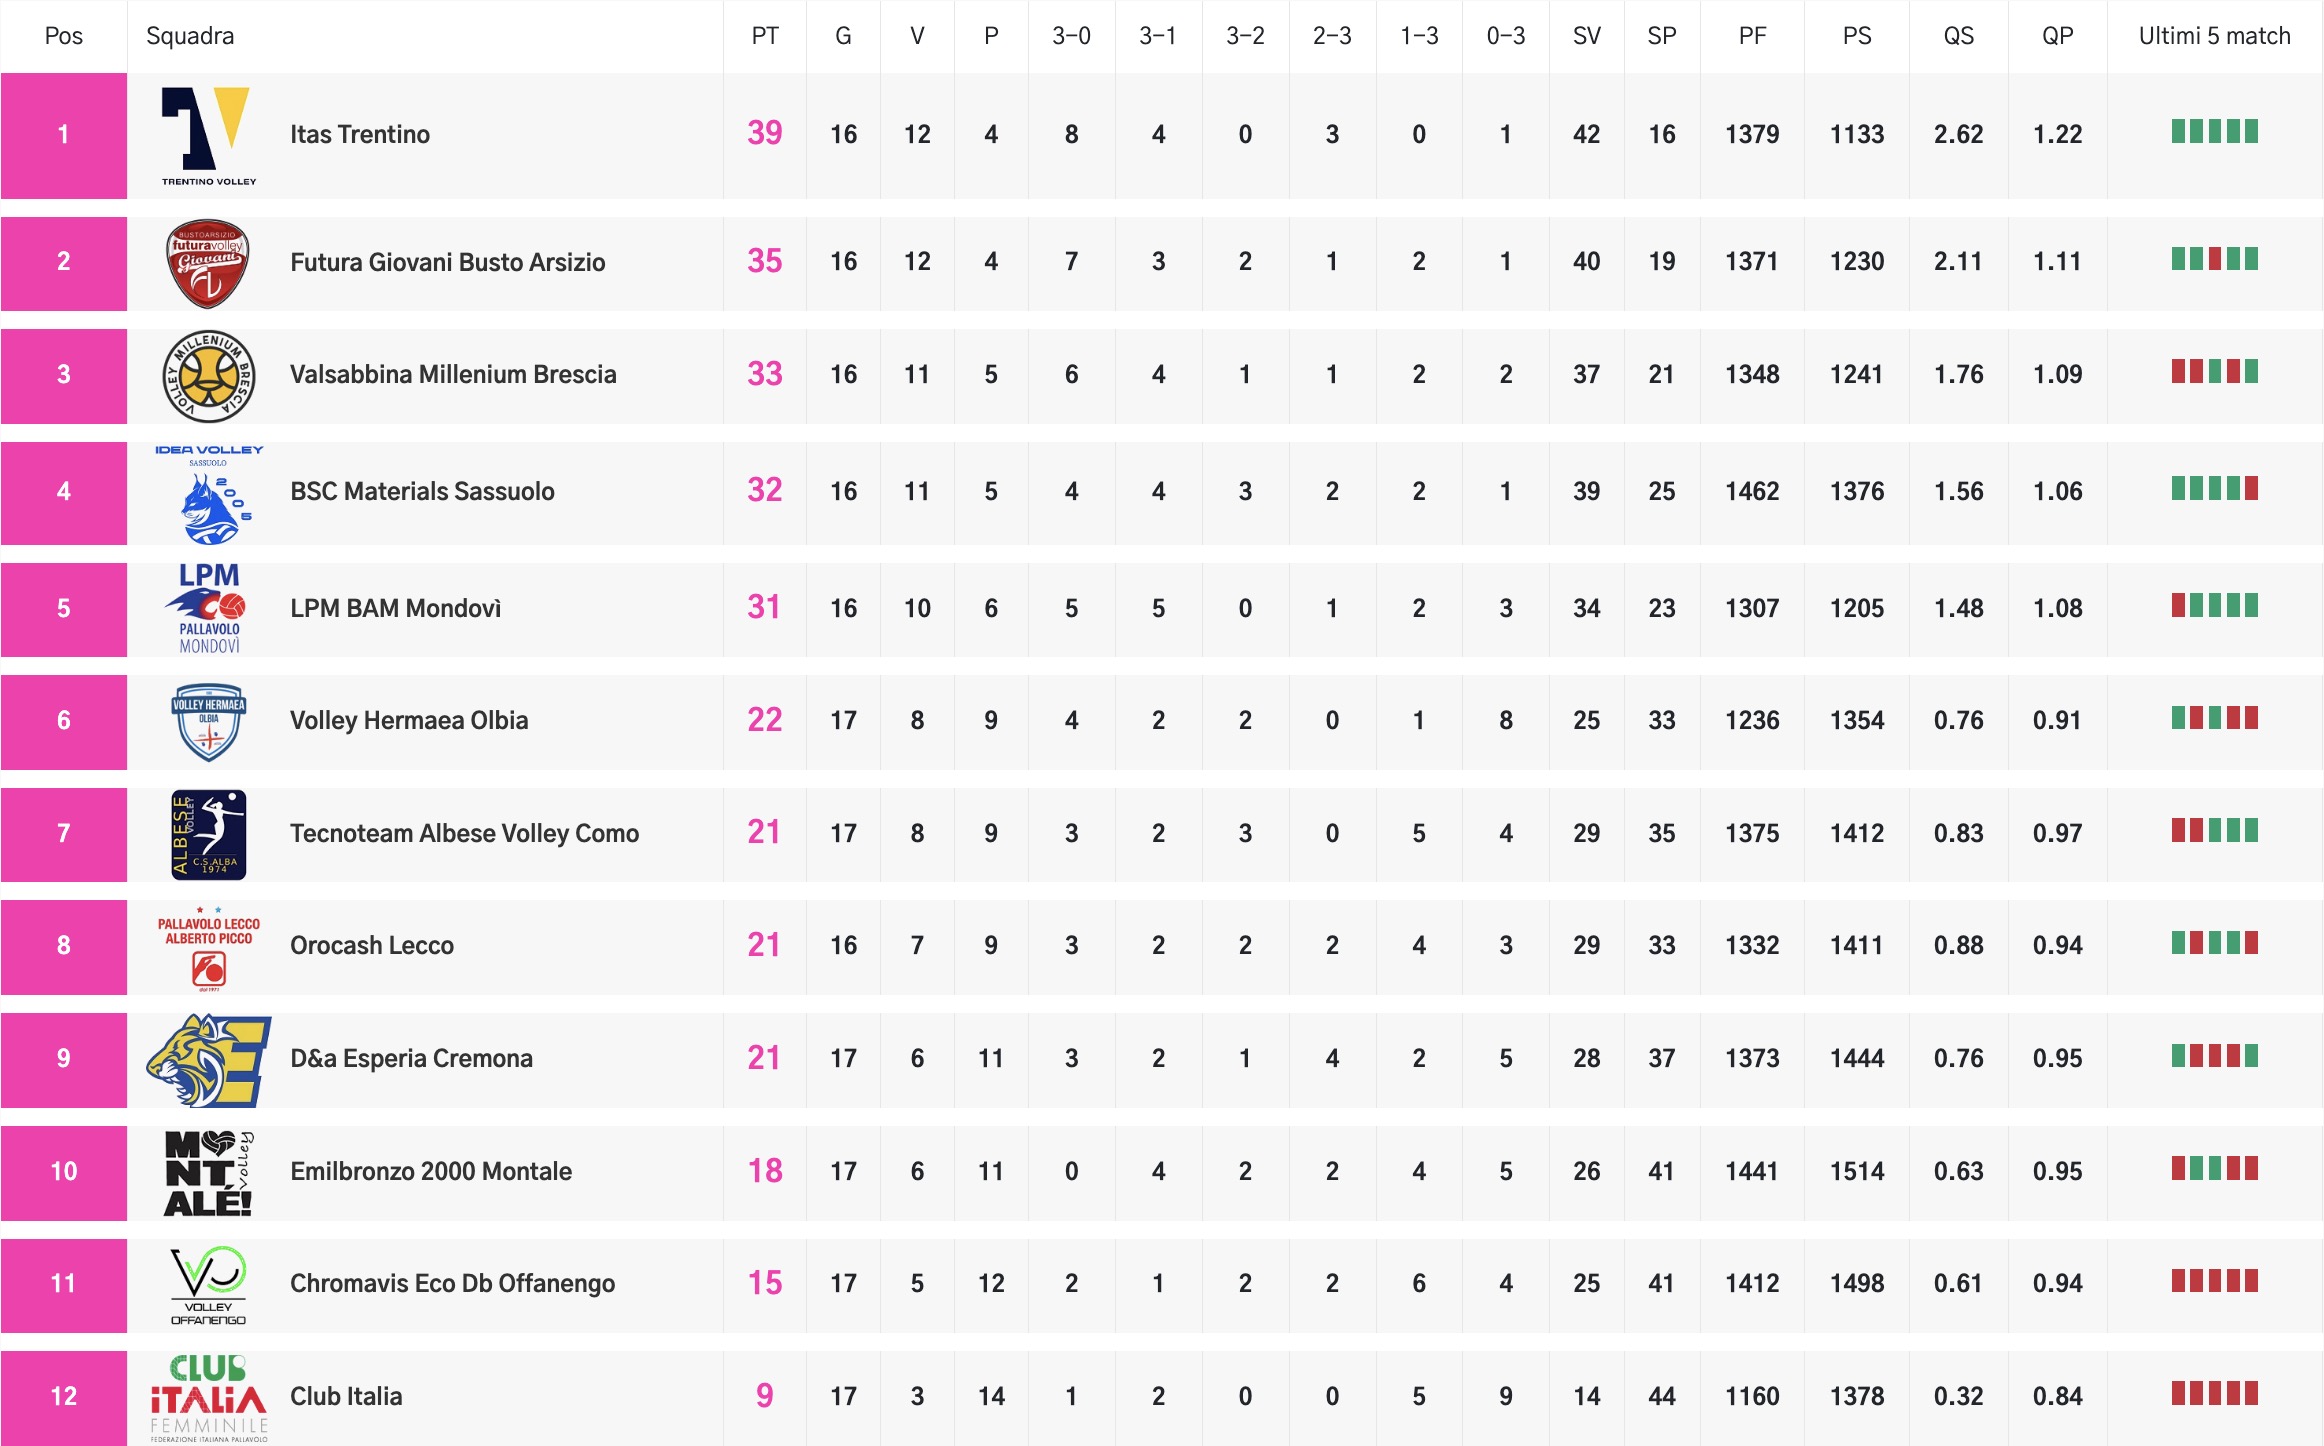Click Club Italia's red last matches bar

(x=2214, y=1393)
